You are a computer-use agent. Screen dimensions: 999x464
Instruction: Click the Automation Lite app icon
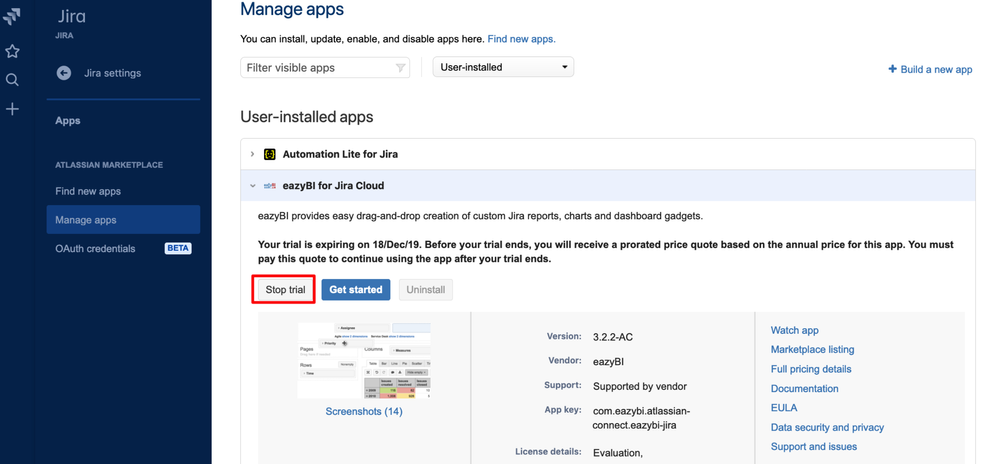(270, 154)
